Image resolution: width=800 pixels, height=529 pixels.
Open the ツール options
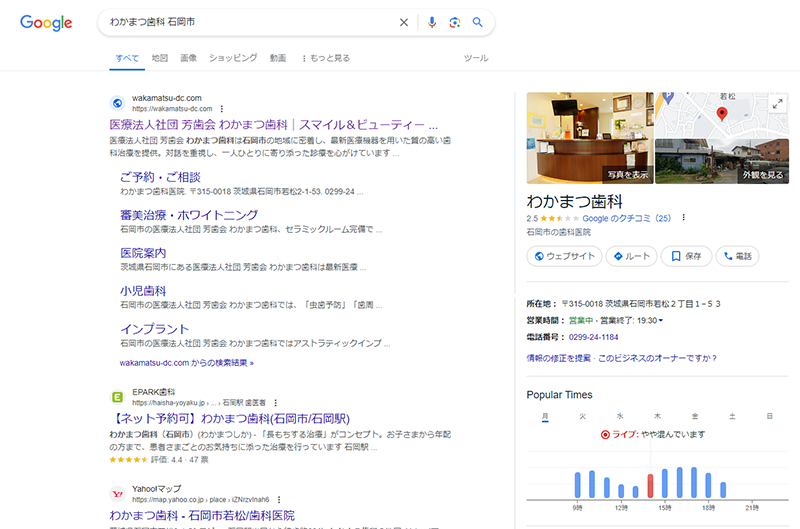click(x=476, y=58)
